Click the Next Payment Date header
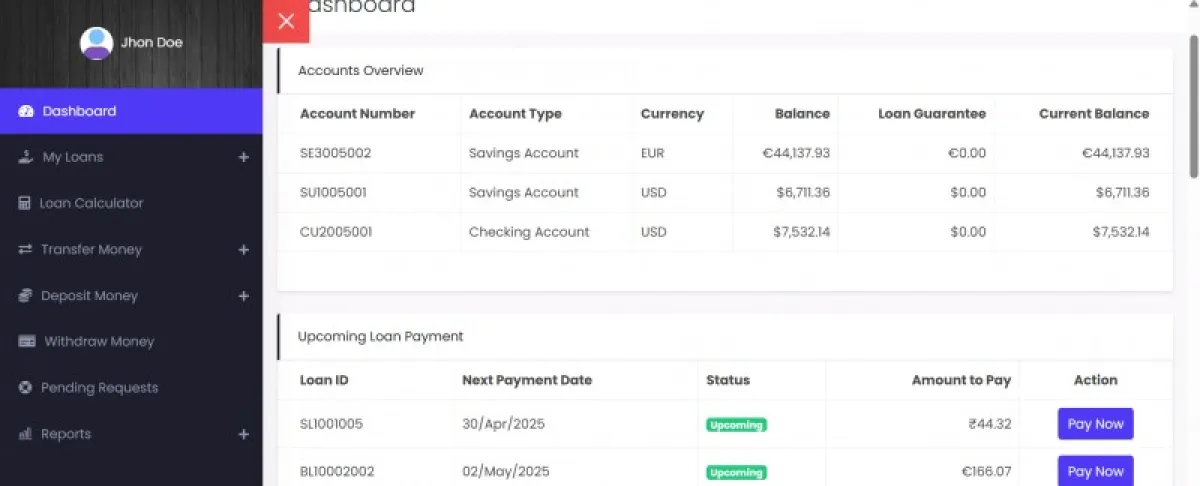 [x=527, y=380]
